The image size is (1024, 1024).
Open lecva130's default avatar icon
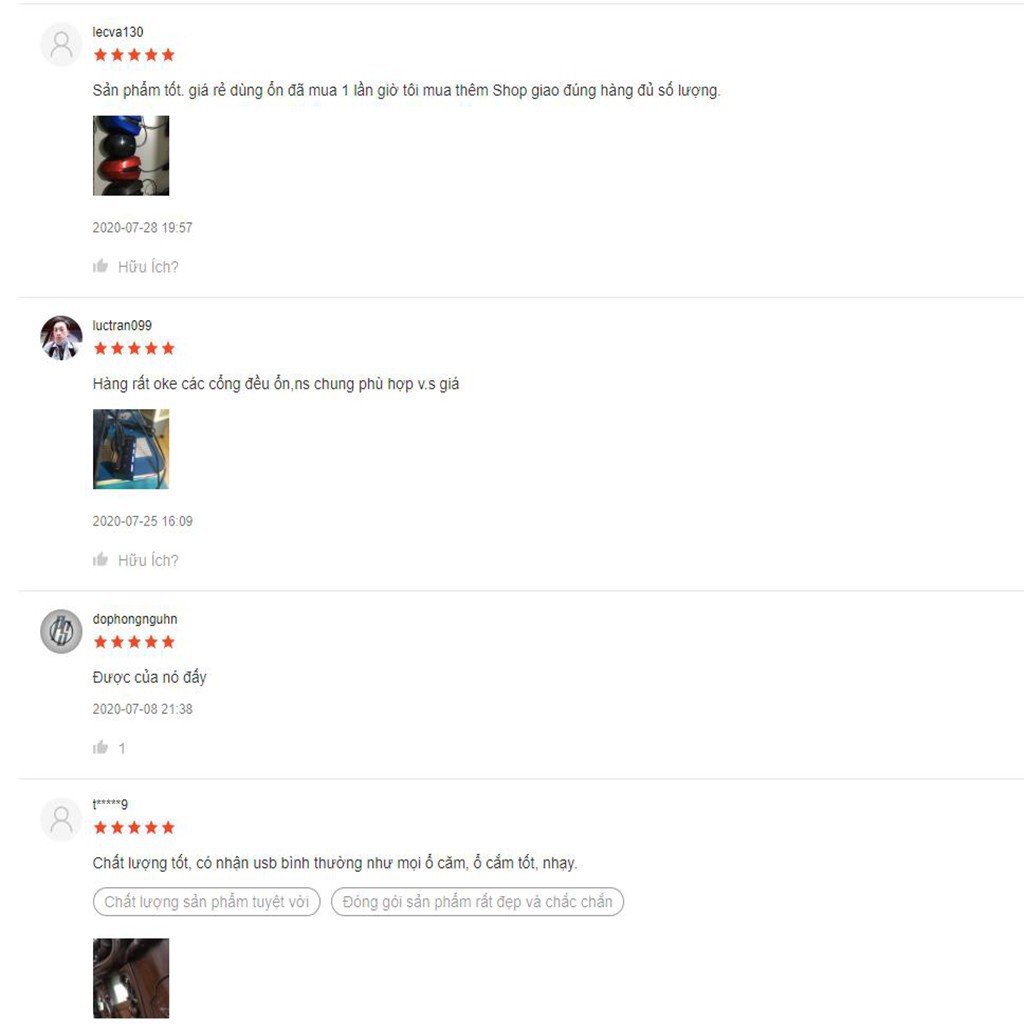point(61,44)
